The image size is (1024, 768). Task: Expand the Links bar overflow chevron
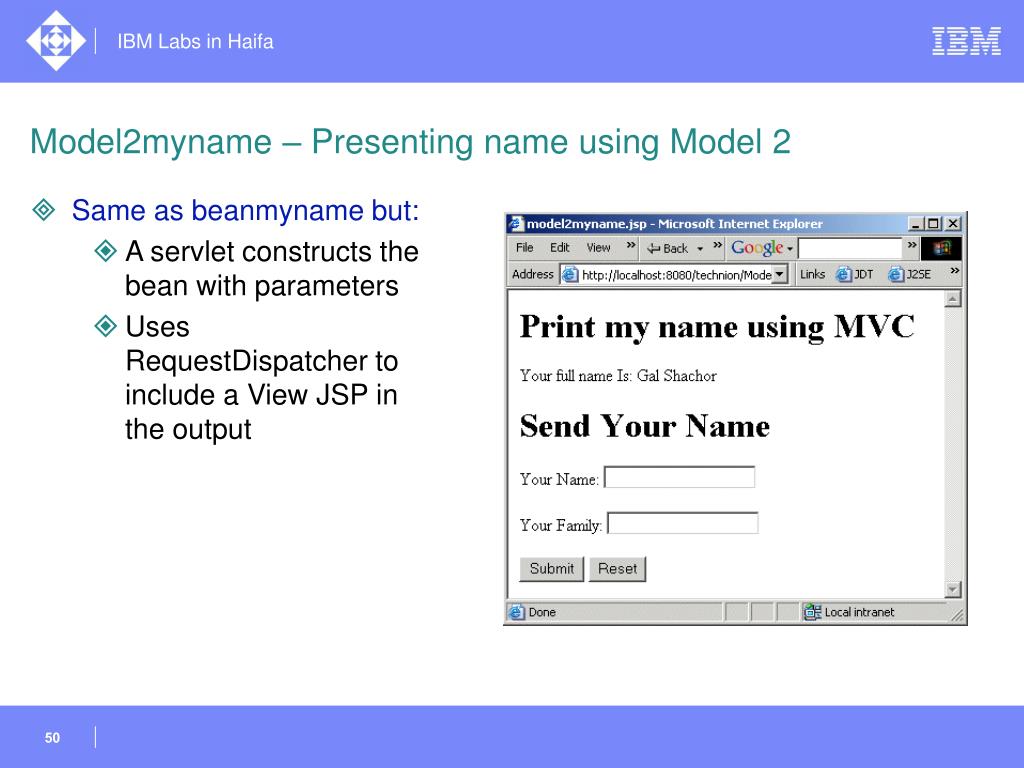point(954,270)
